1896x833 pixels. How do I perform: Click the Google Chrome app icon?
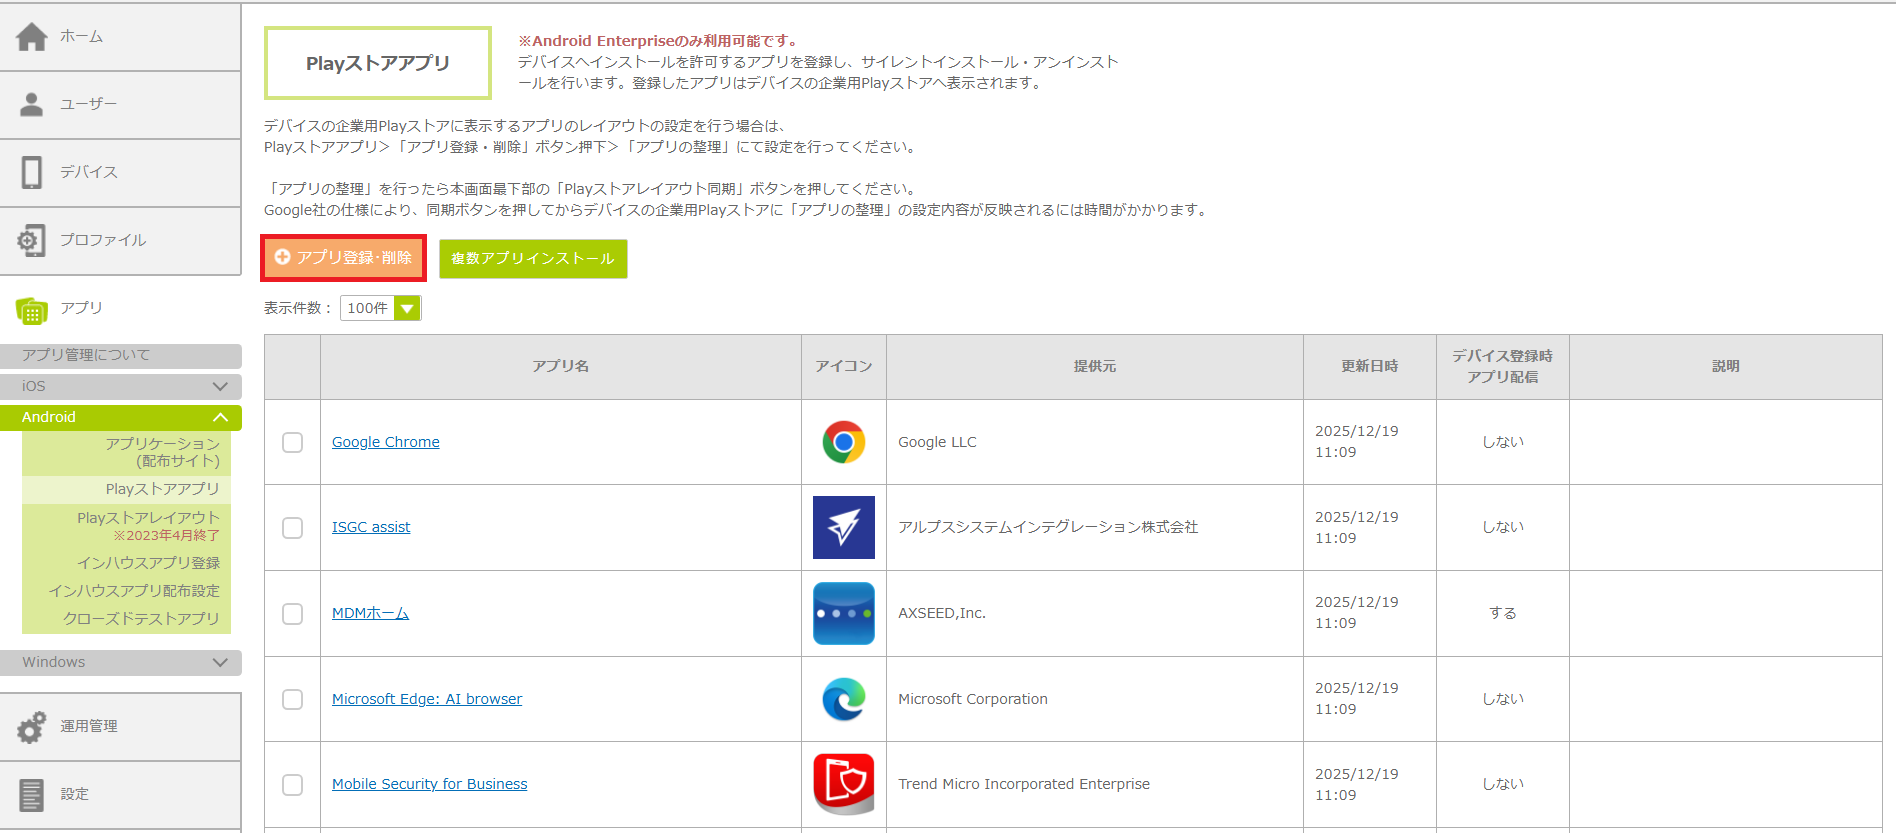pos(843,442)
